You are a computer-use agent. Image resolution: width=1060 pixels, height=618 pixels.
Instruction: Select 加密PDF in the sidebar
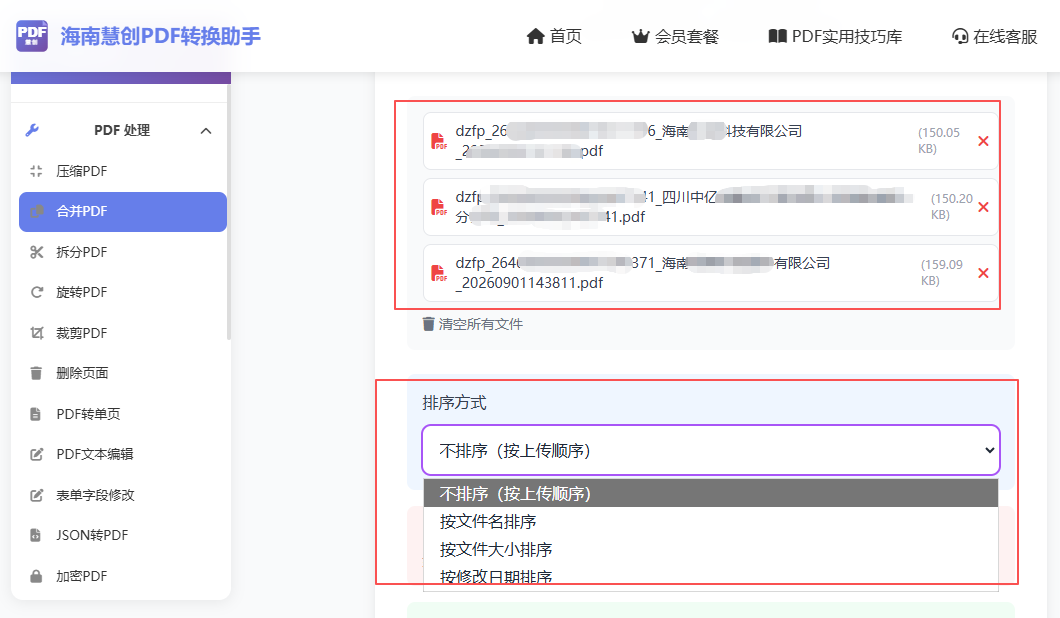pos(122,576)
